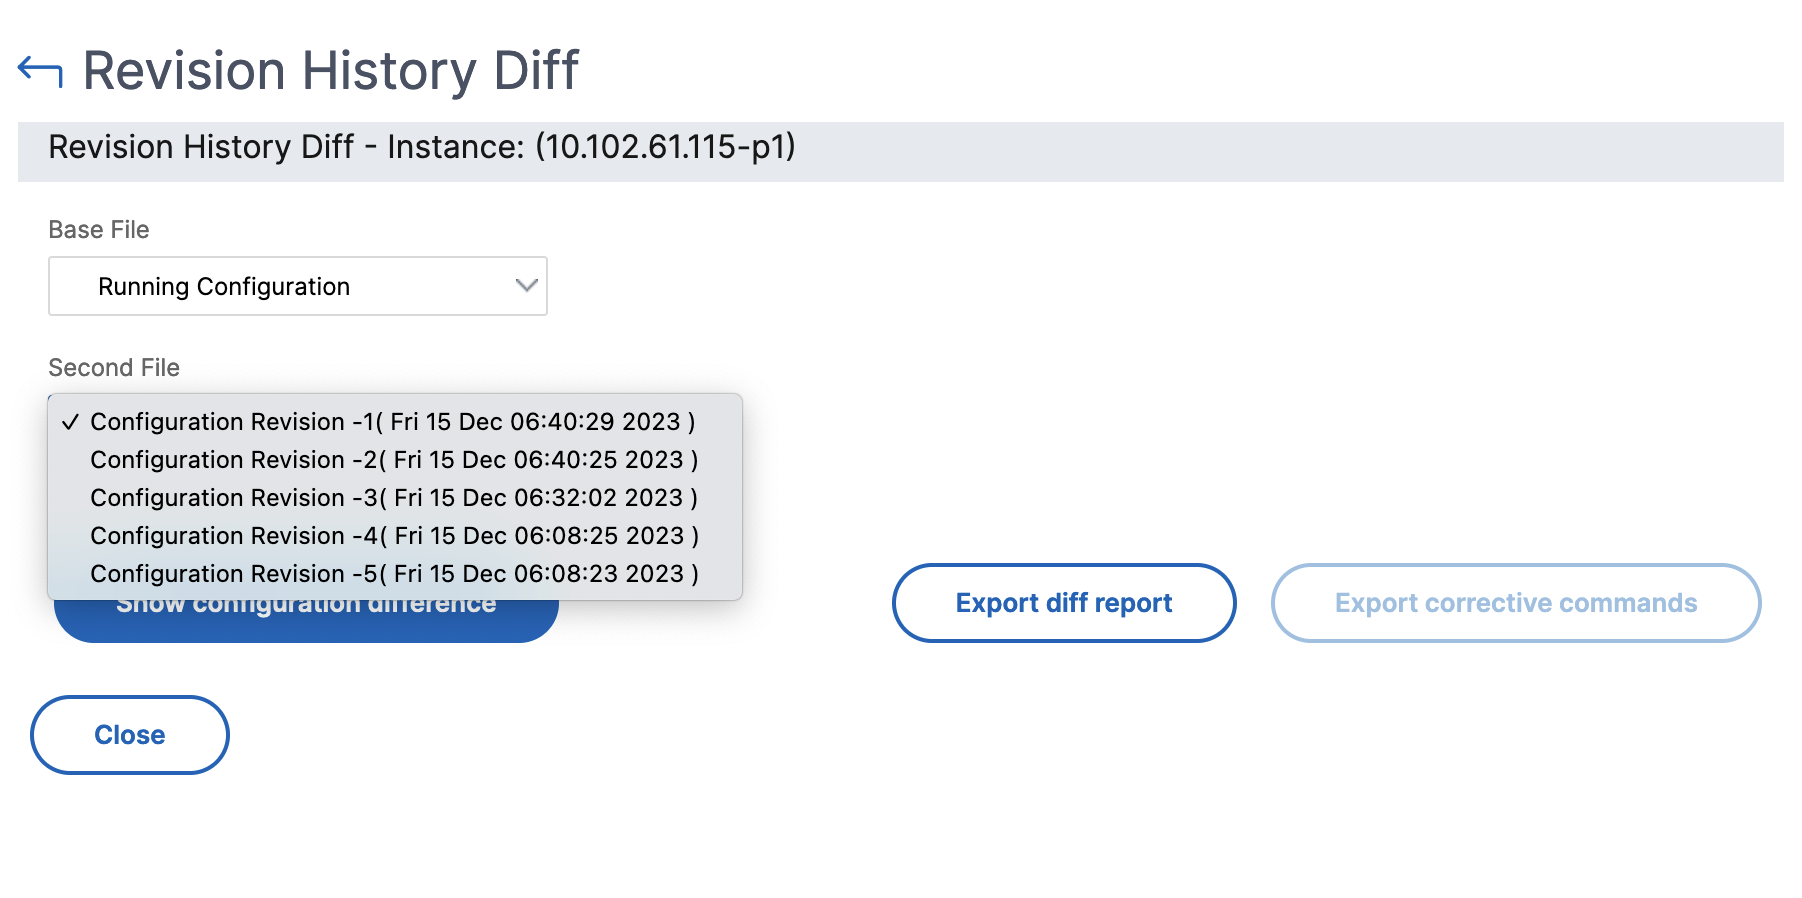Click the instance address 10.102.61.115-p1
Viewport: 1802px width, 898px height.
(x=665, y=147)
